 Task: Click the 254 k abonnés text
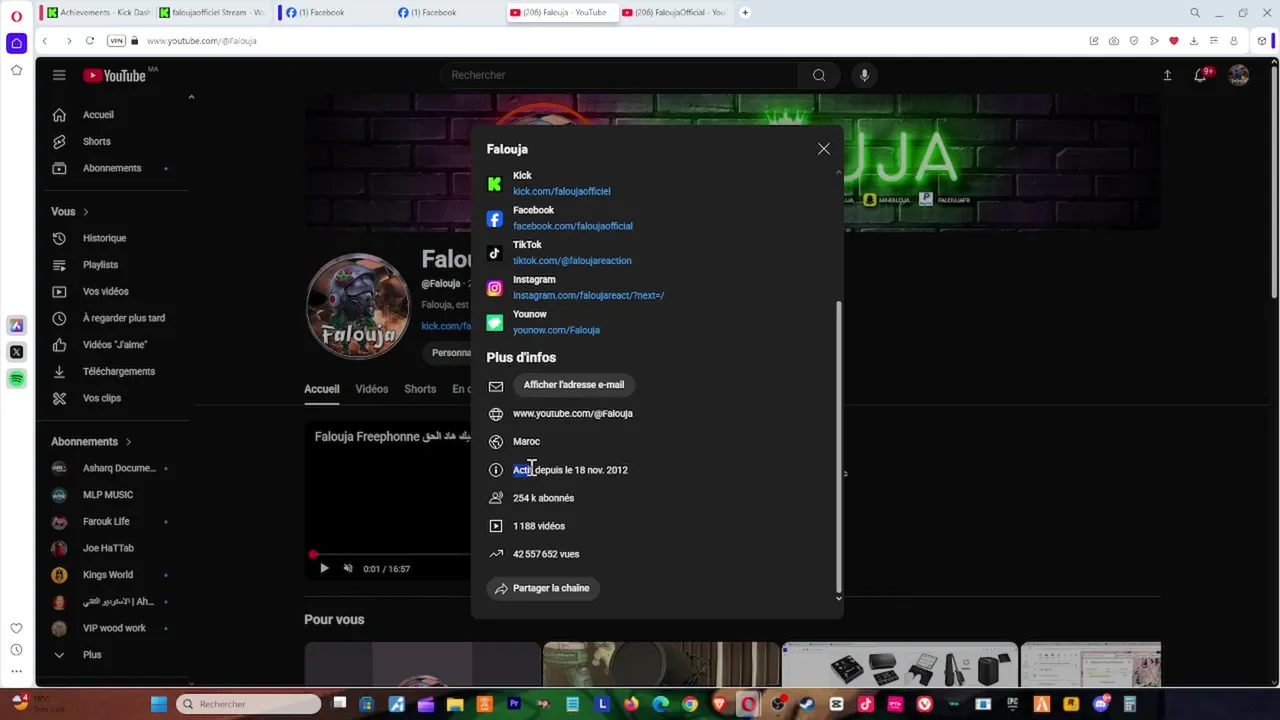tap(543, 498)
